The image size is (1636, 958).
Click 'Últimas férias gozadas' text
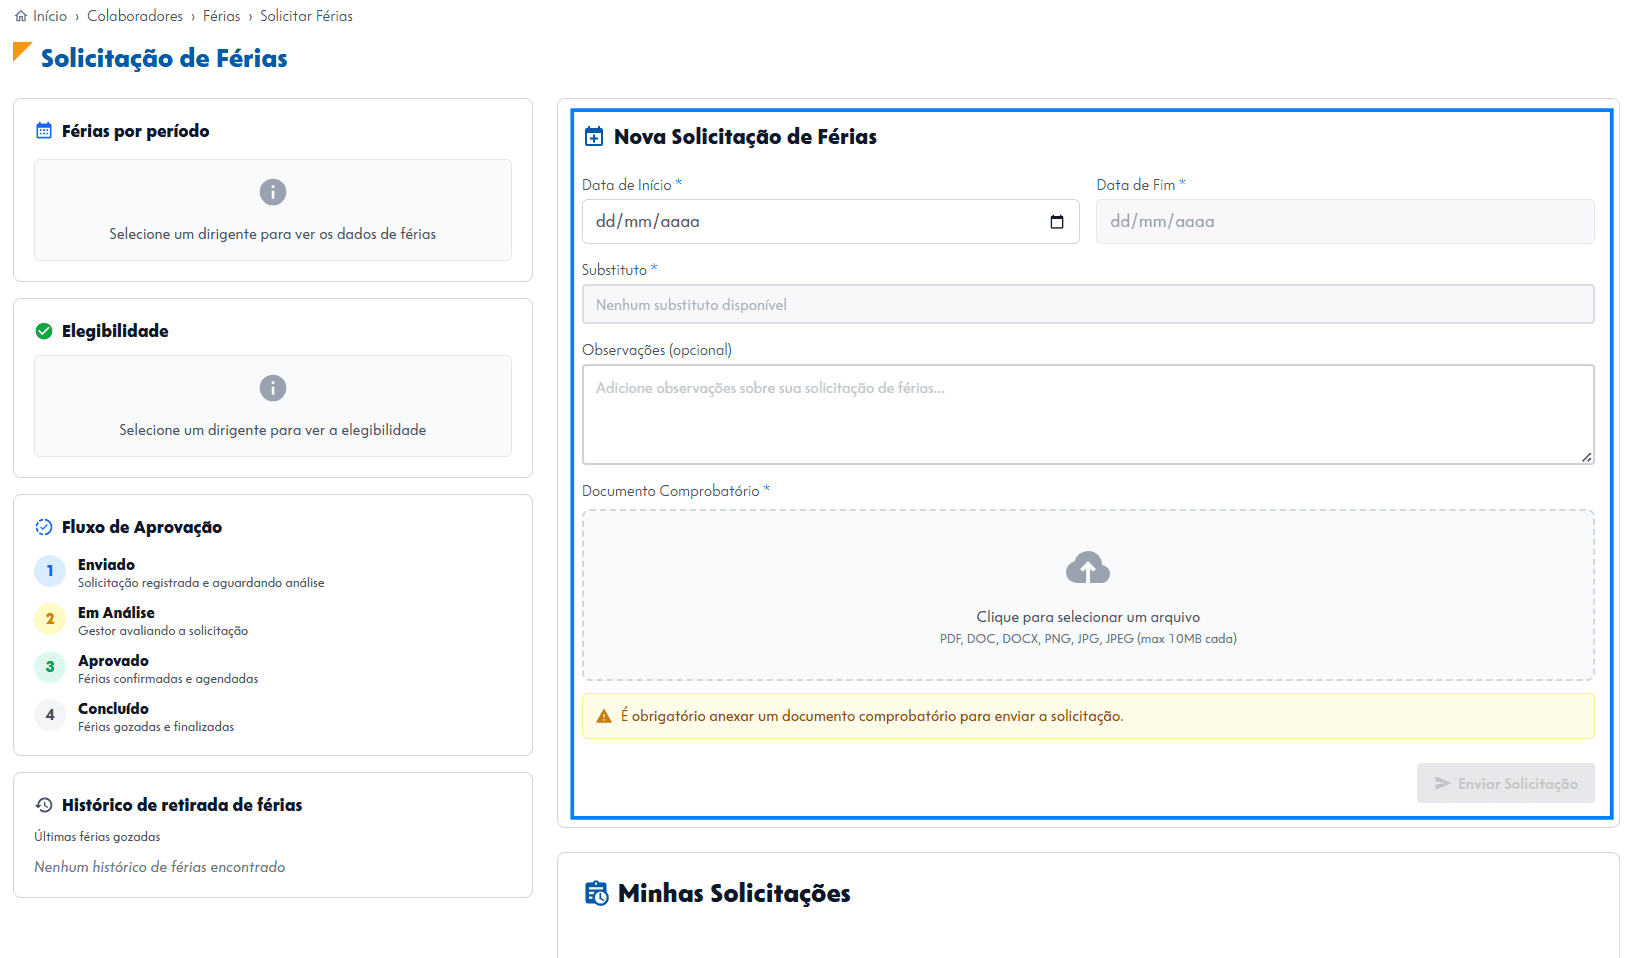click(x=97, y=837)
